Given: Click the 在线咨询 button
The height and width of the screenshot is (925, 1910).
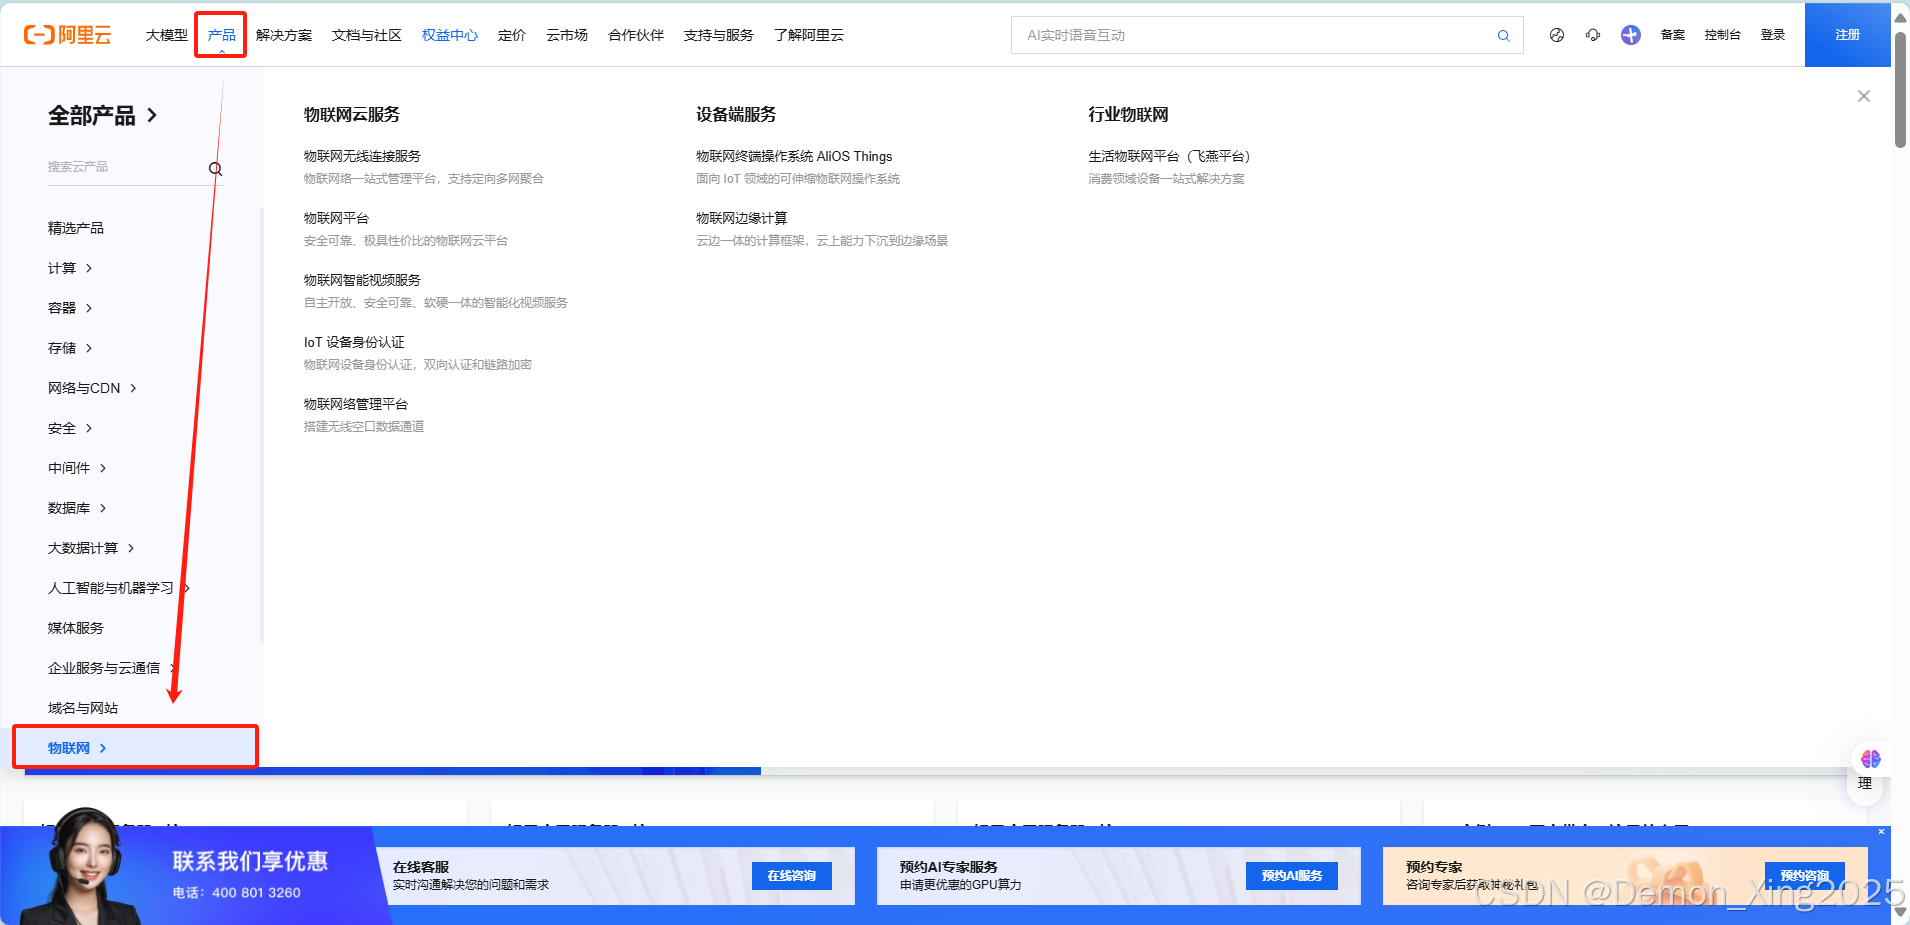Looking at the screenshot, I should point(792,876).
